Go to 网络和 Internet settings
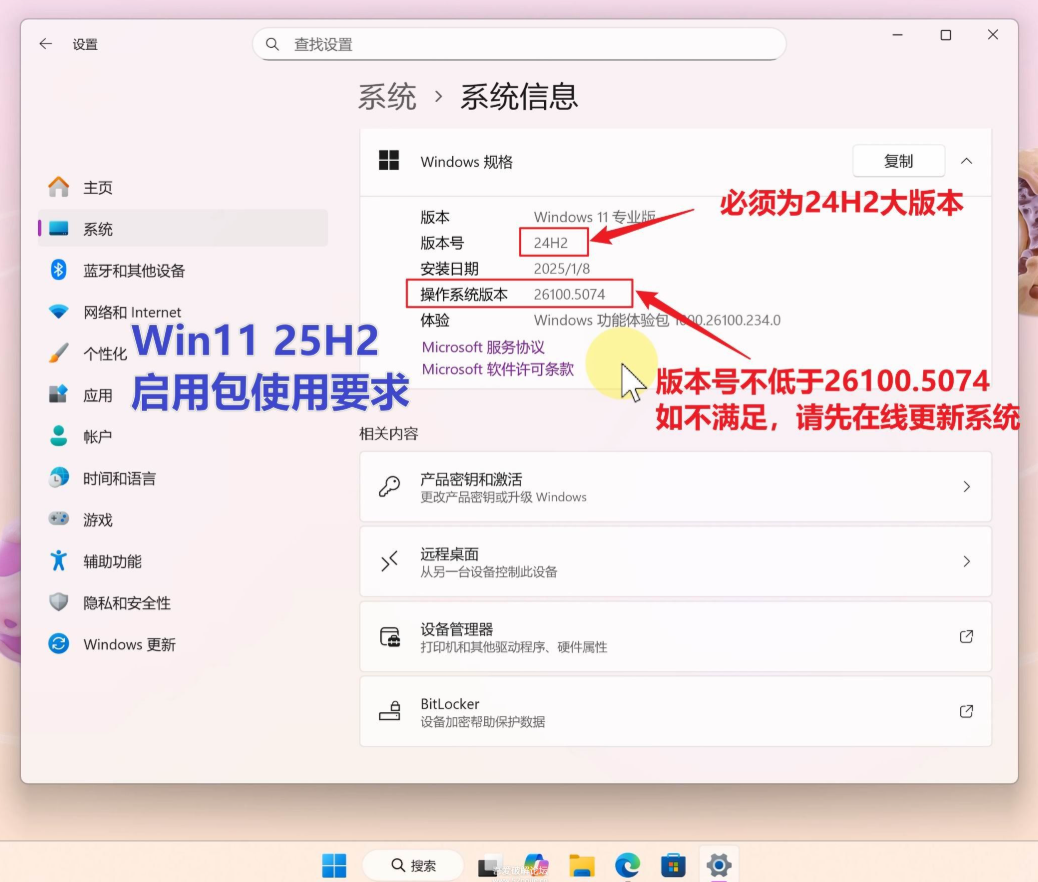 pos(132,312)
